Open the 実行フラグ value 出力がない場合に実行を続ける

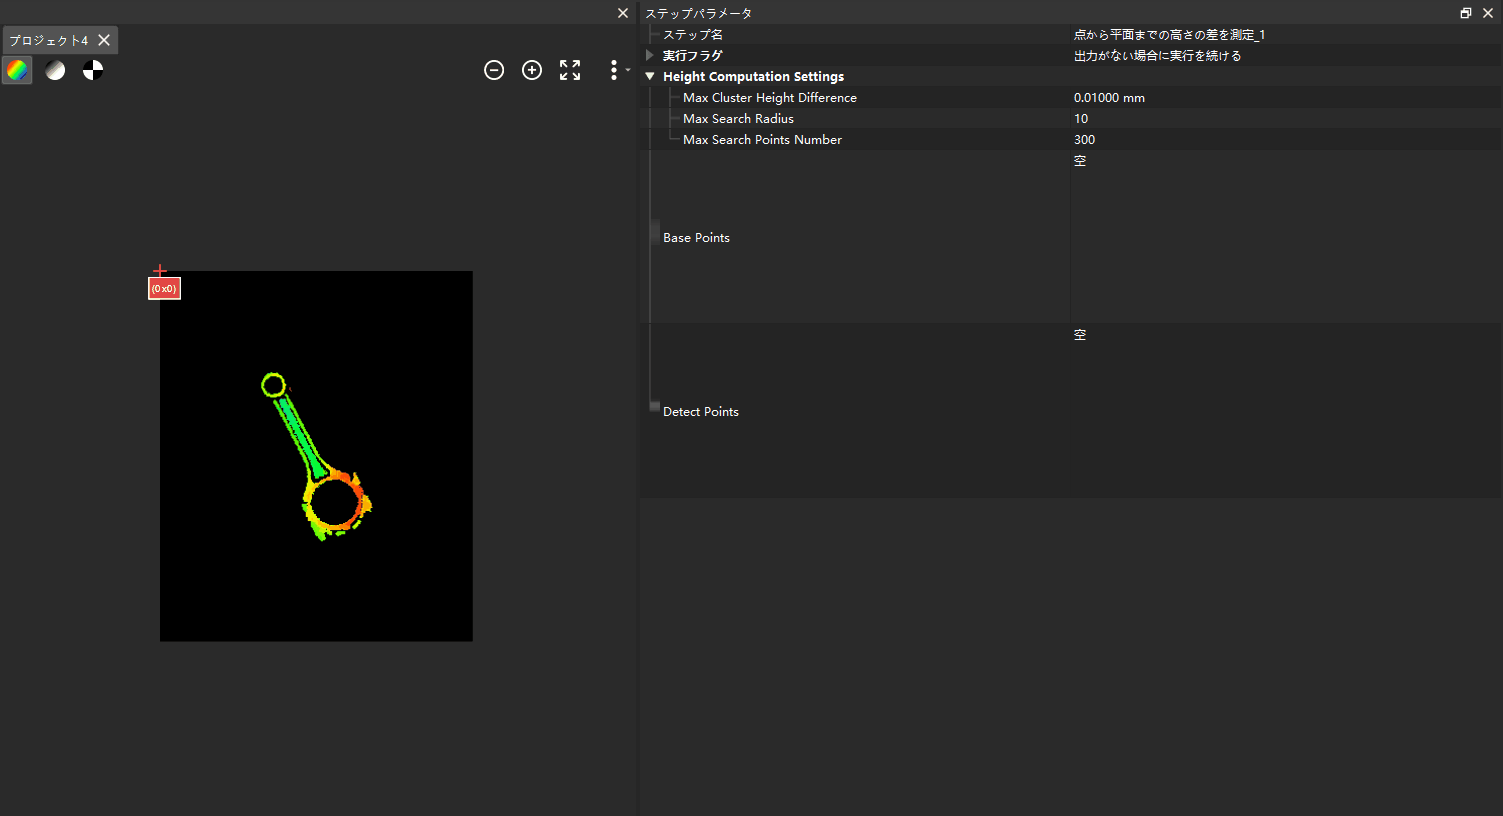[1285, 56]
